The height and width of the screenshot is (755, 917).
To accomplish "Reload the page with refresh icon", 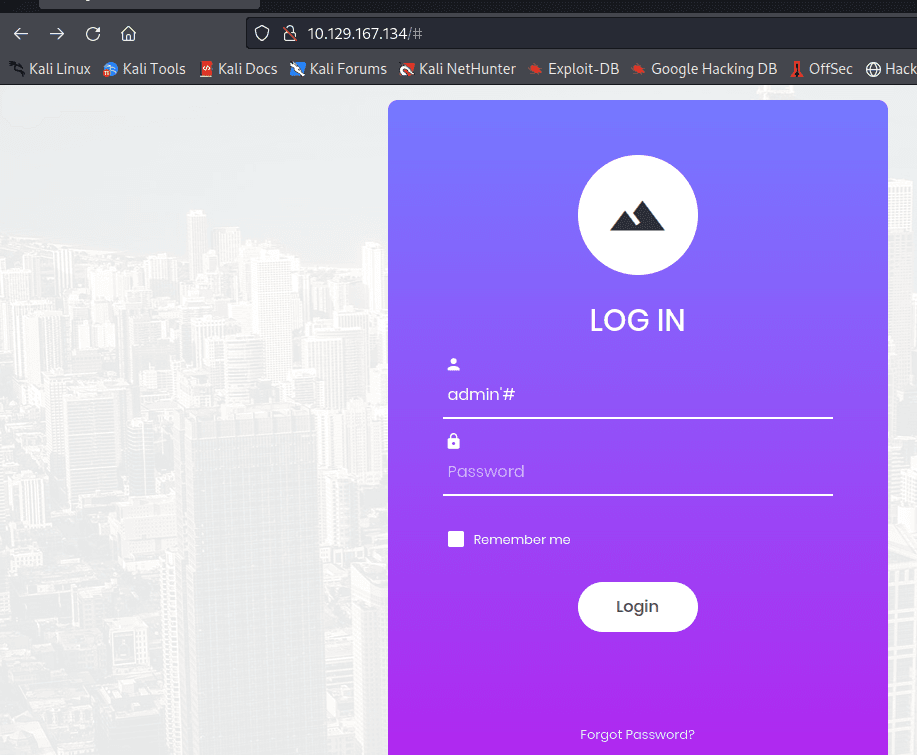I will [93, 34].
